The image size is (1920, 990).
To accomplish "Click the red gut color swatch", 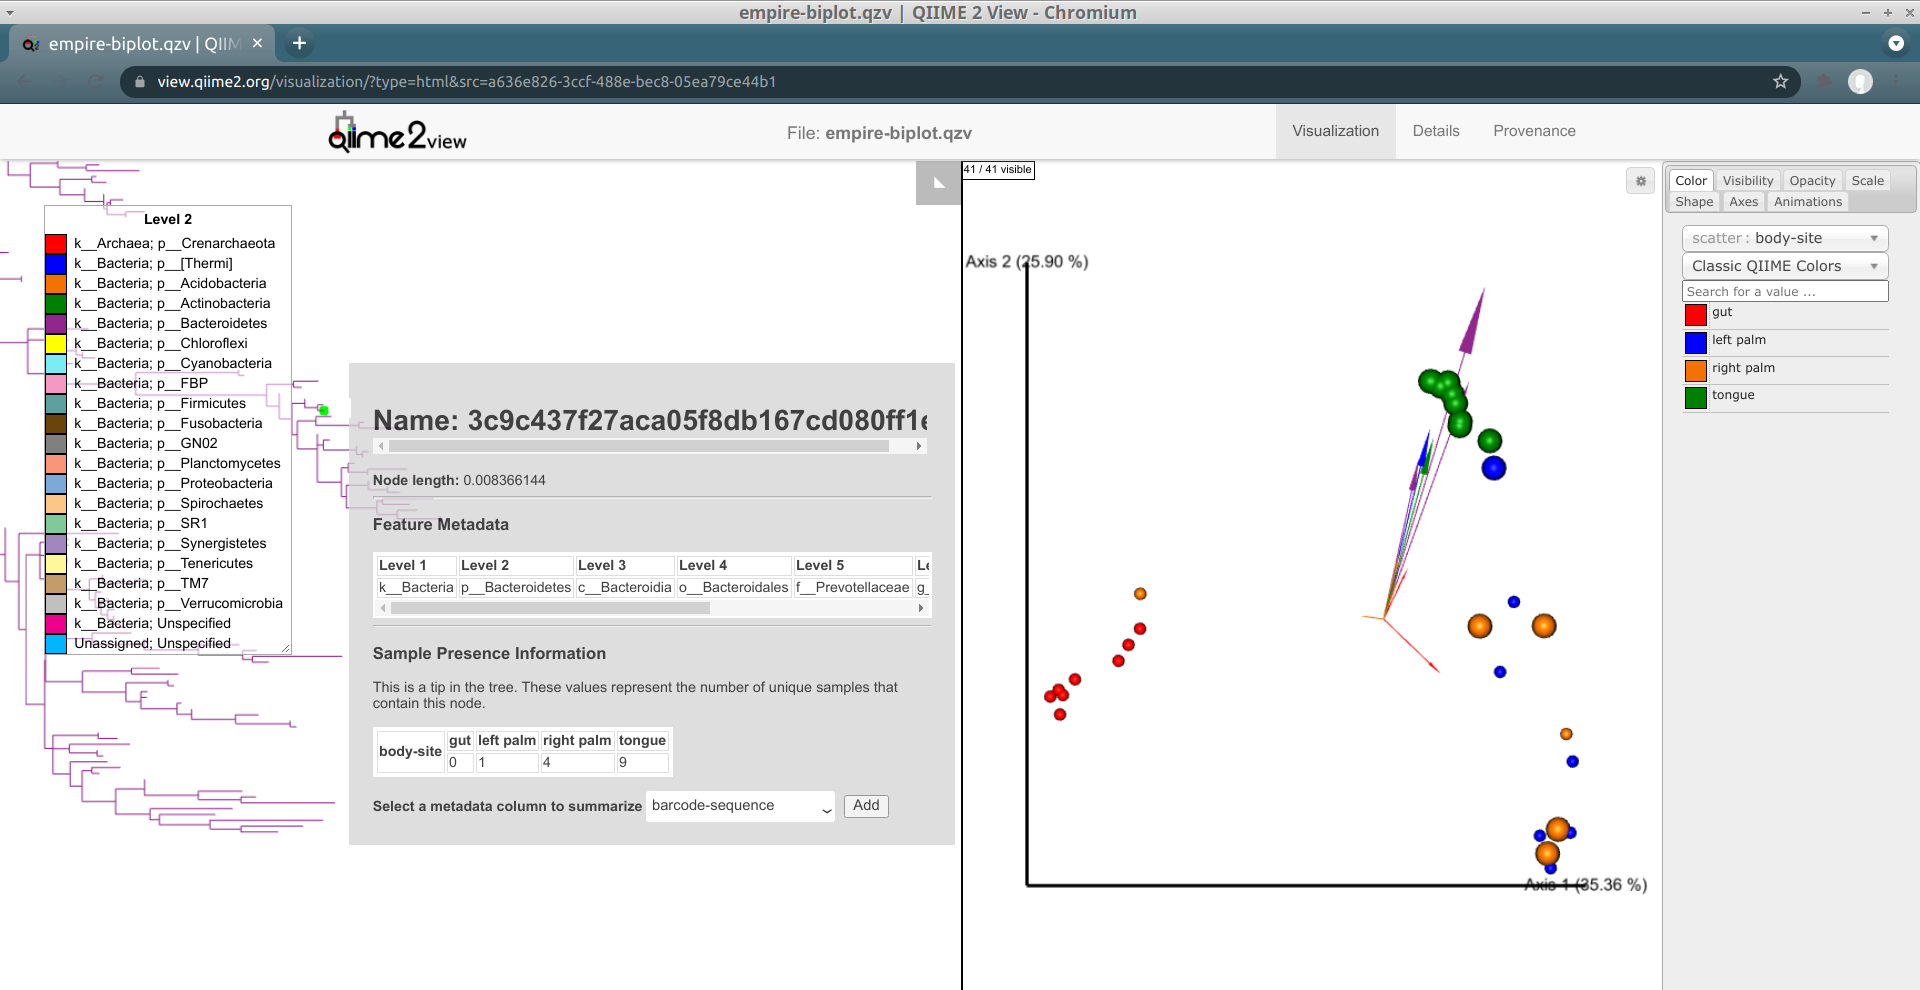I will coord(1695,315).
